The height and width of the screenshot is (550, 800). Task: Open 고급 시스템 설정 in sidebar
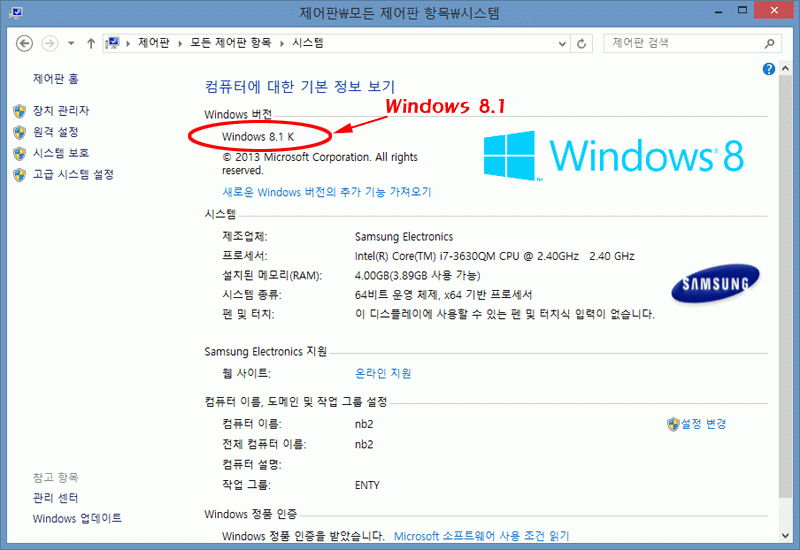click(x=73, y=174)
